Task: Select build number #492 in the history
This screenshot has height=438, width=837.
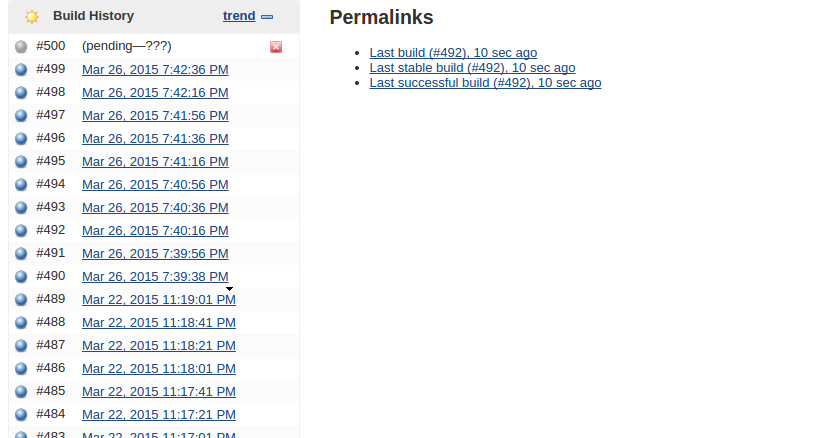Action: coord(50,230)
